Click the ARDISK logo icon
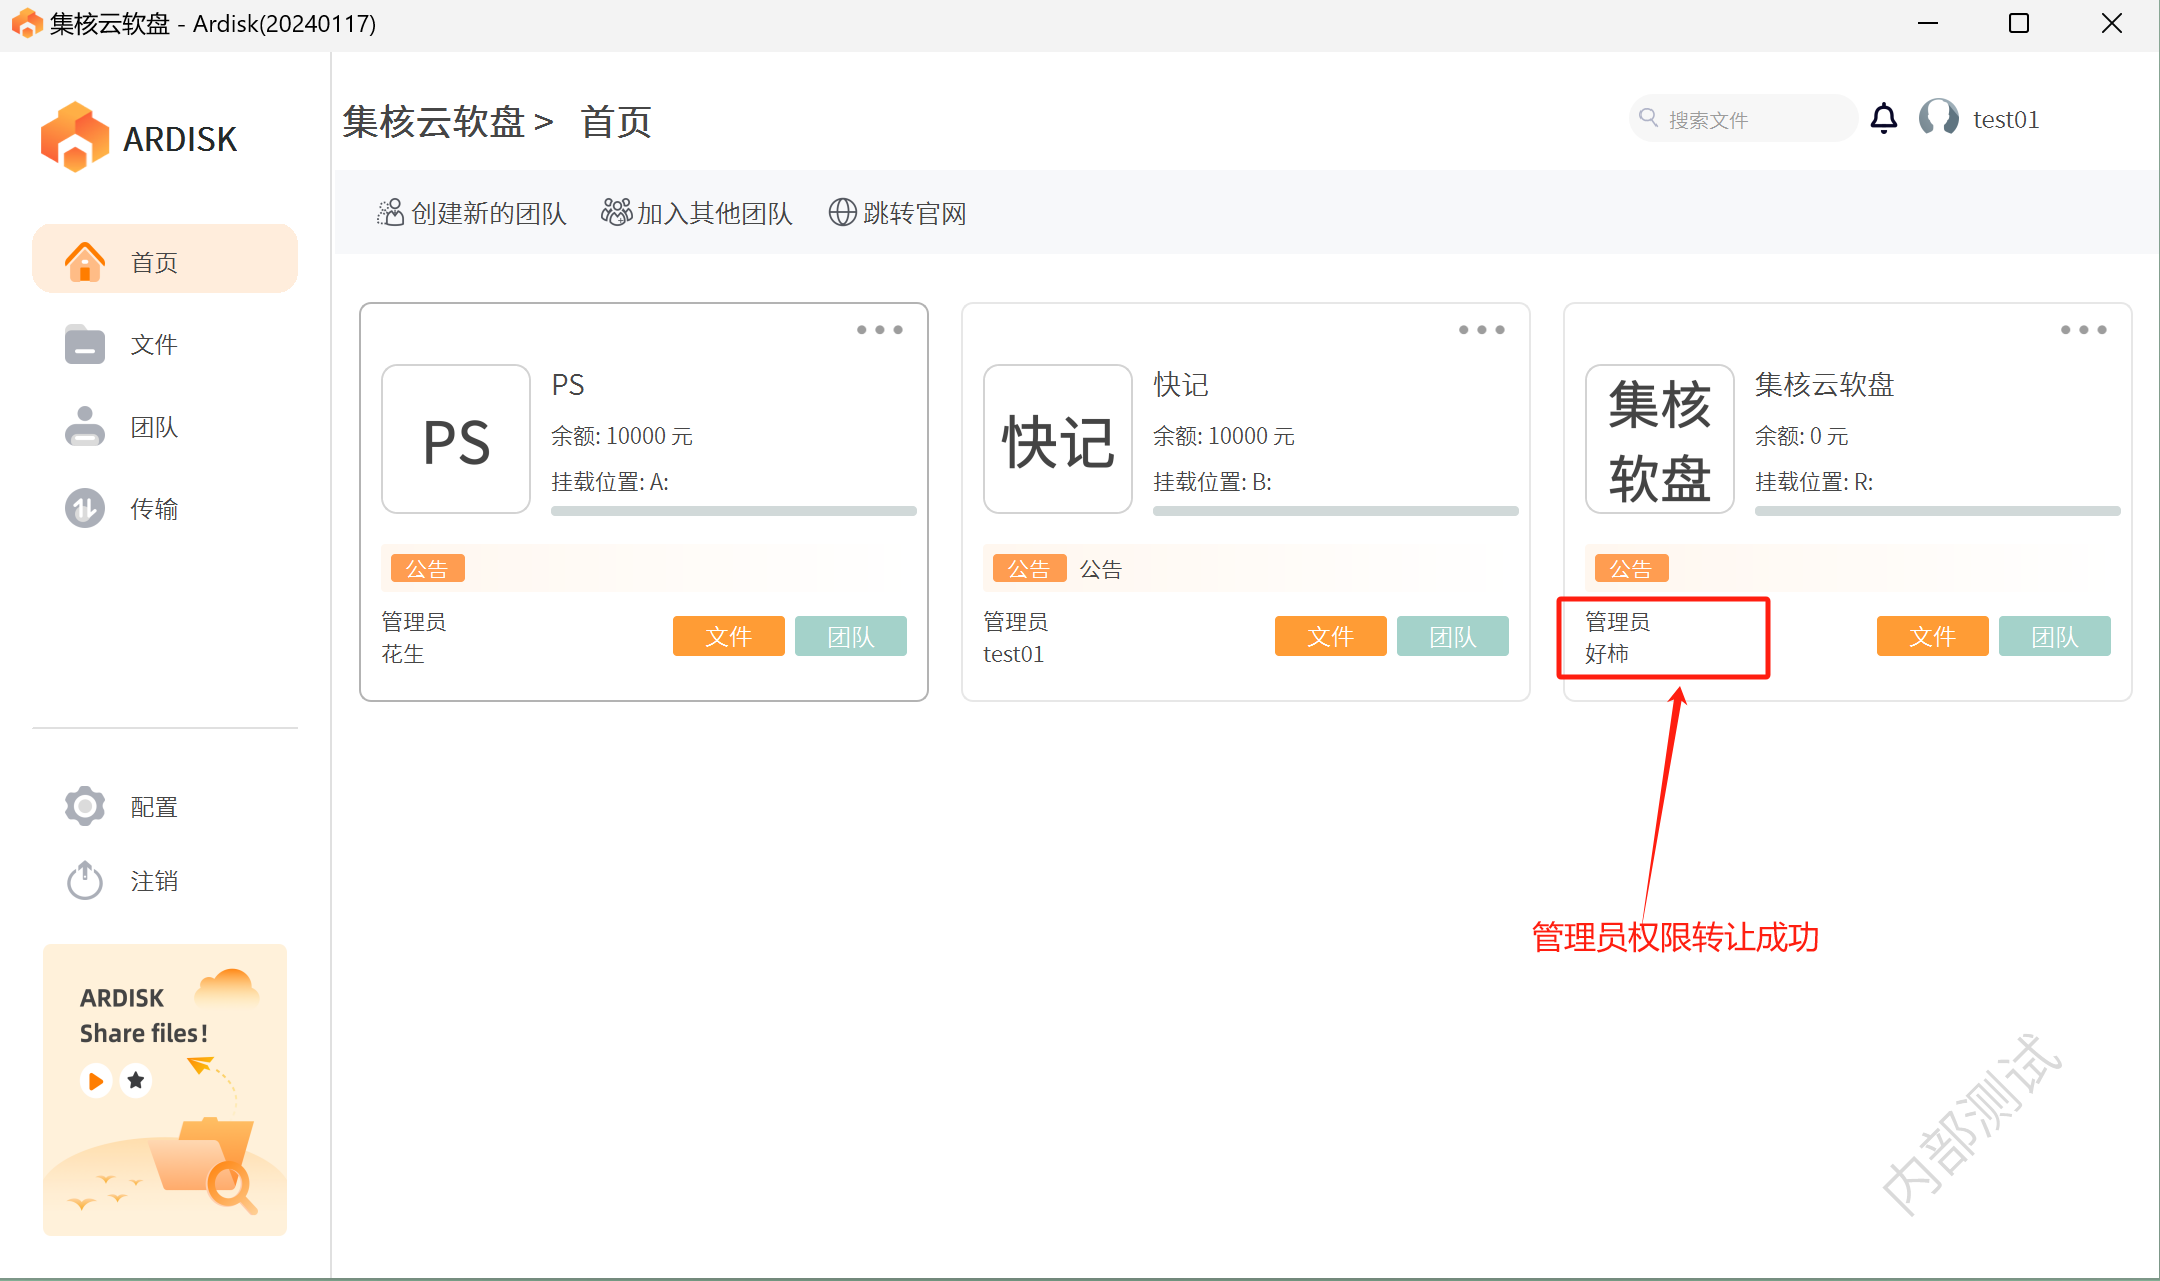Image resolution: width=2160 pixels, height=1281 pixels. 74,137
